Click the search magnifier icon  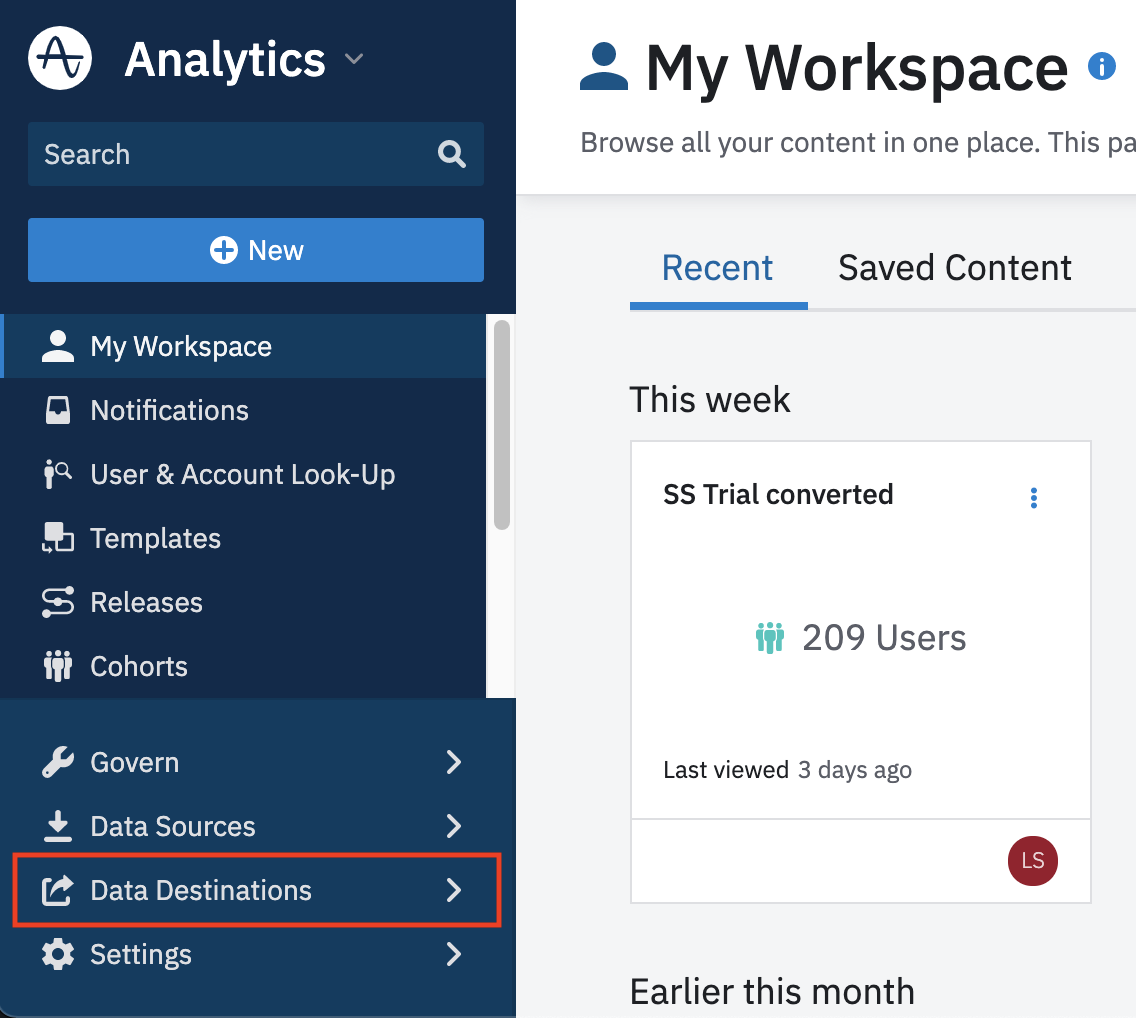[x=452, y=154]
